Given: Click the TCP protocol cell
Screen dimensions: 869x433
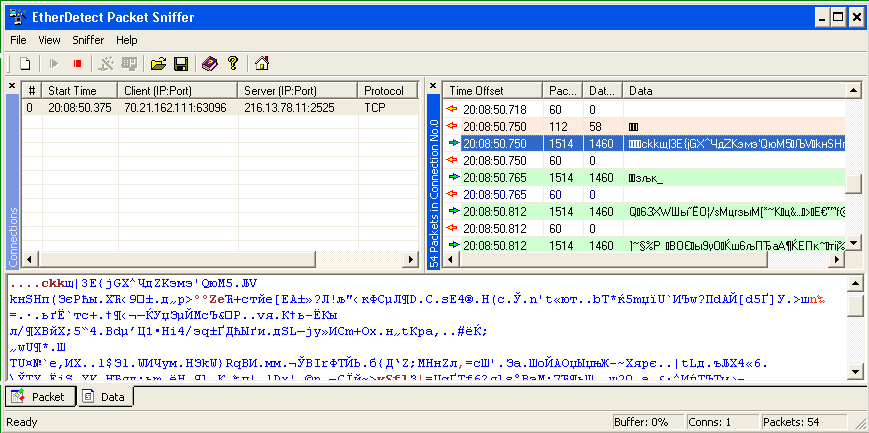Looking at the screenshot, I should click(374, 108).
